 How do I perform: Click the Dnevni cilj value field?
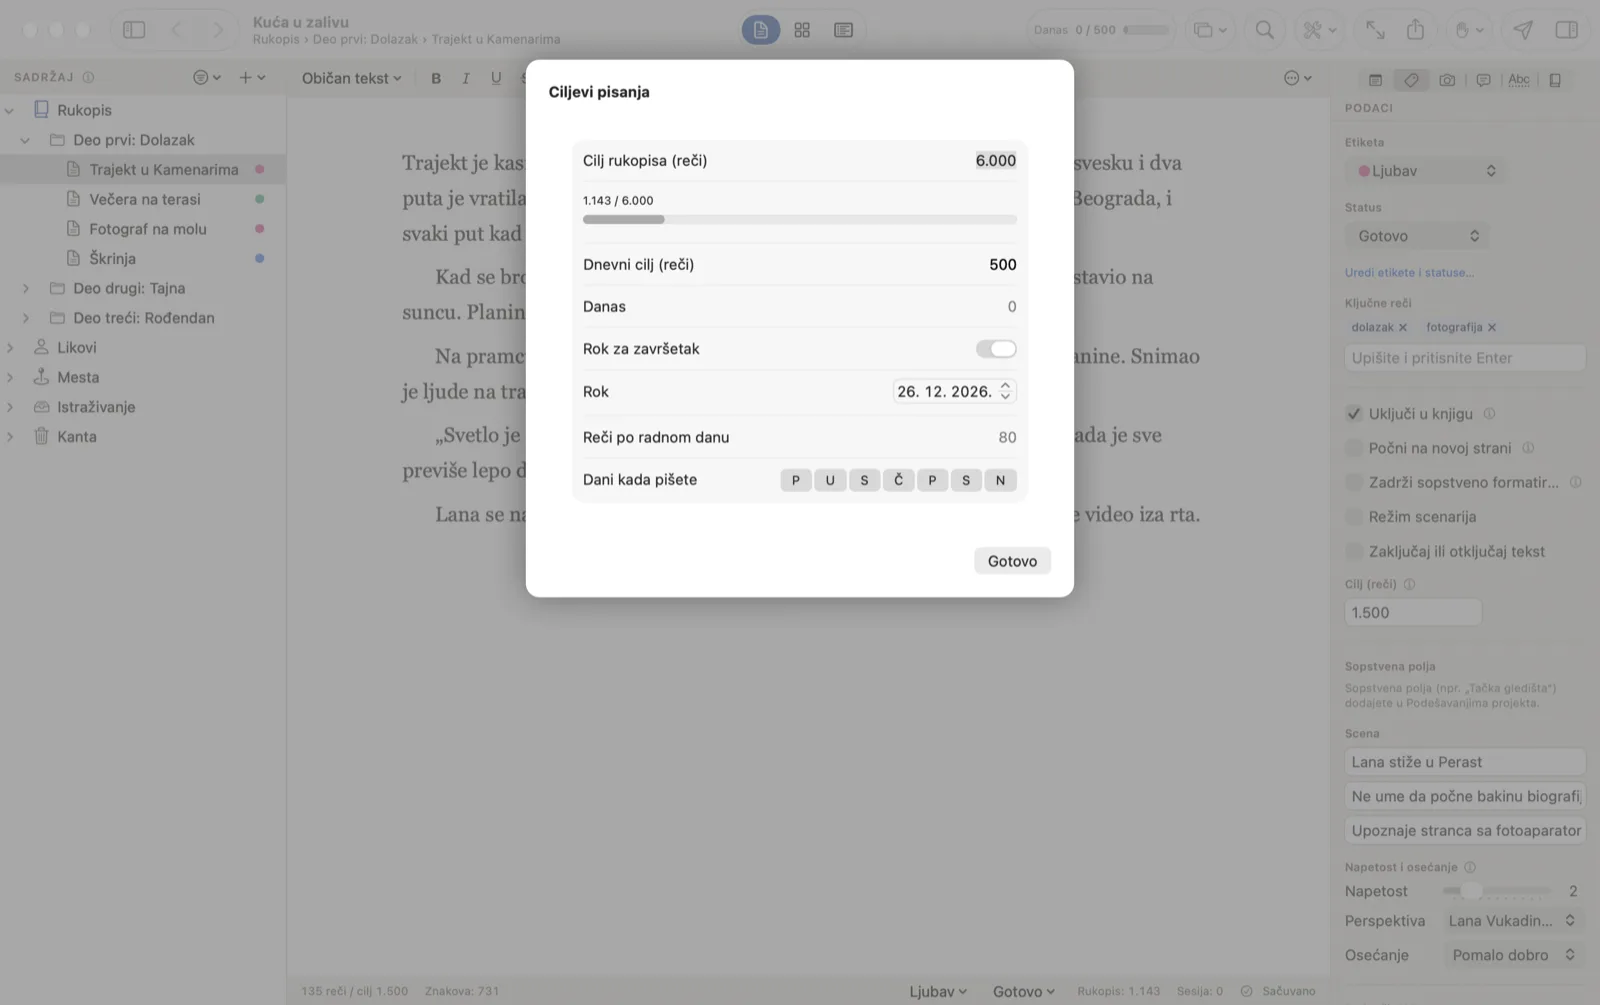1002,265
